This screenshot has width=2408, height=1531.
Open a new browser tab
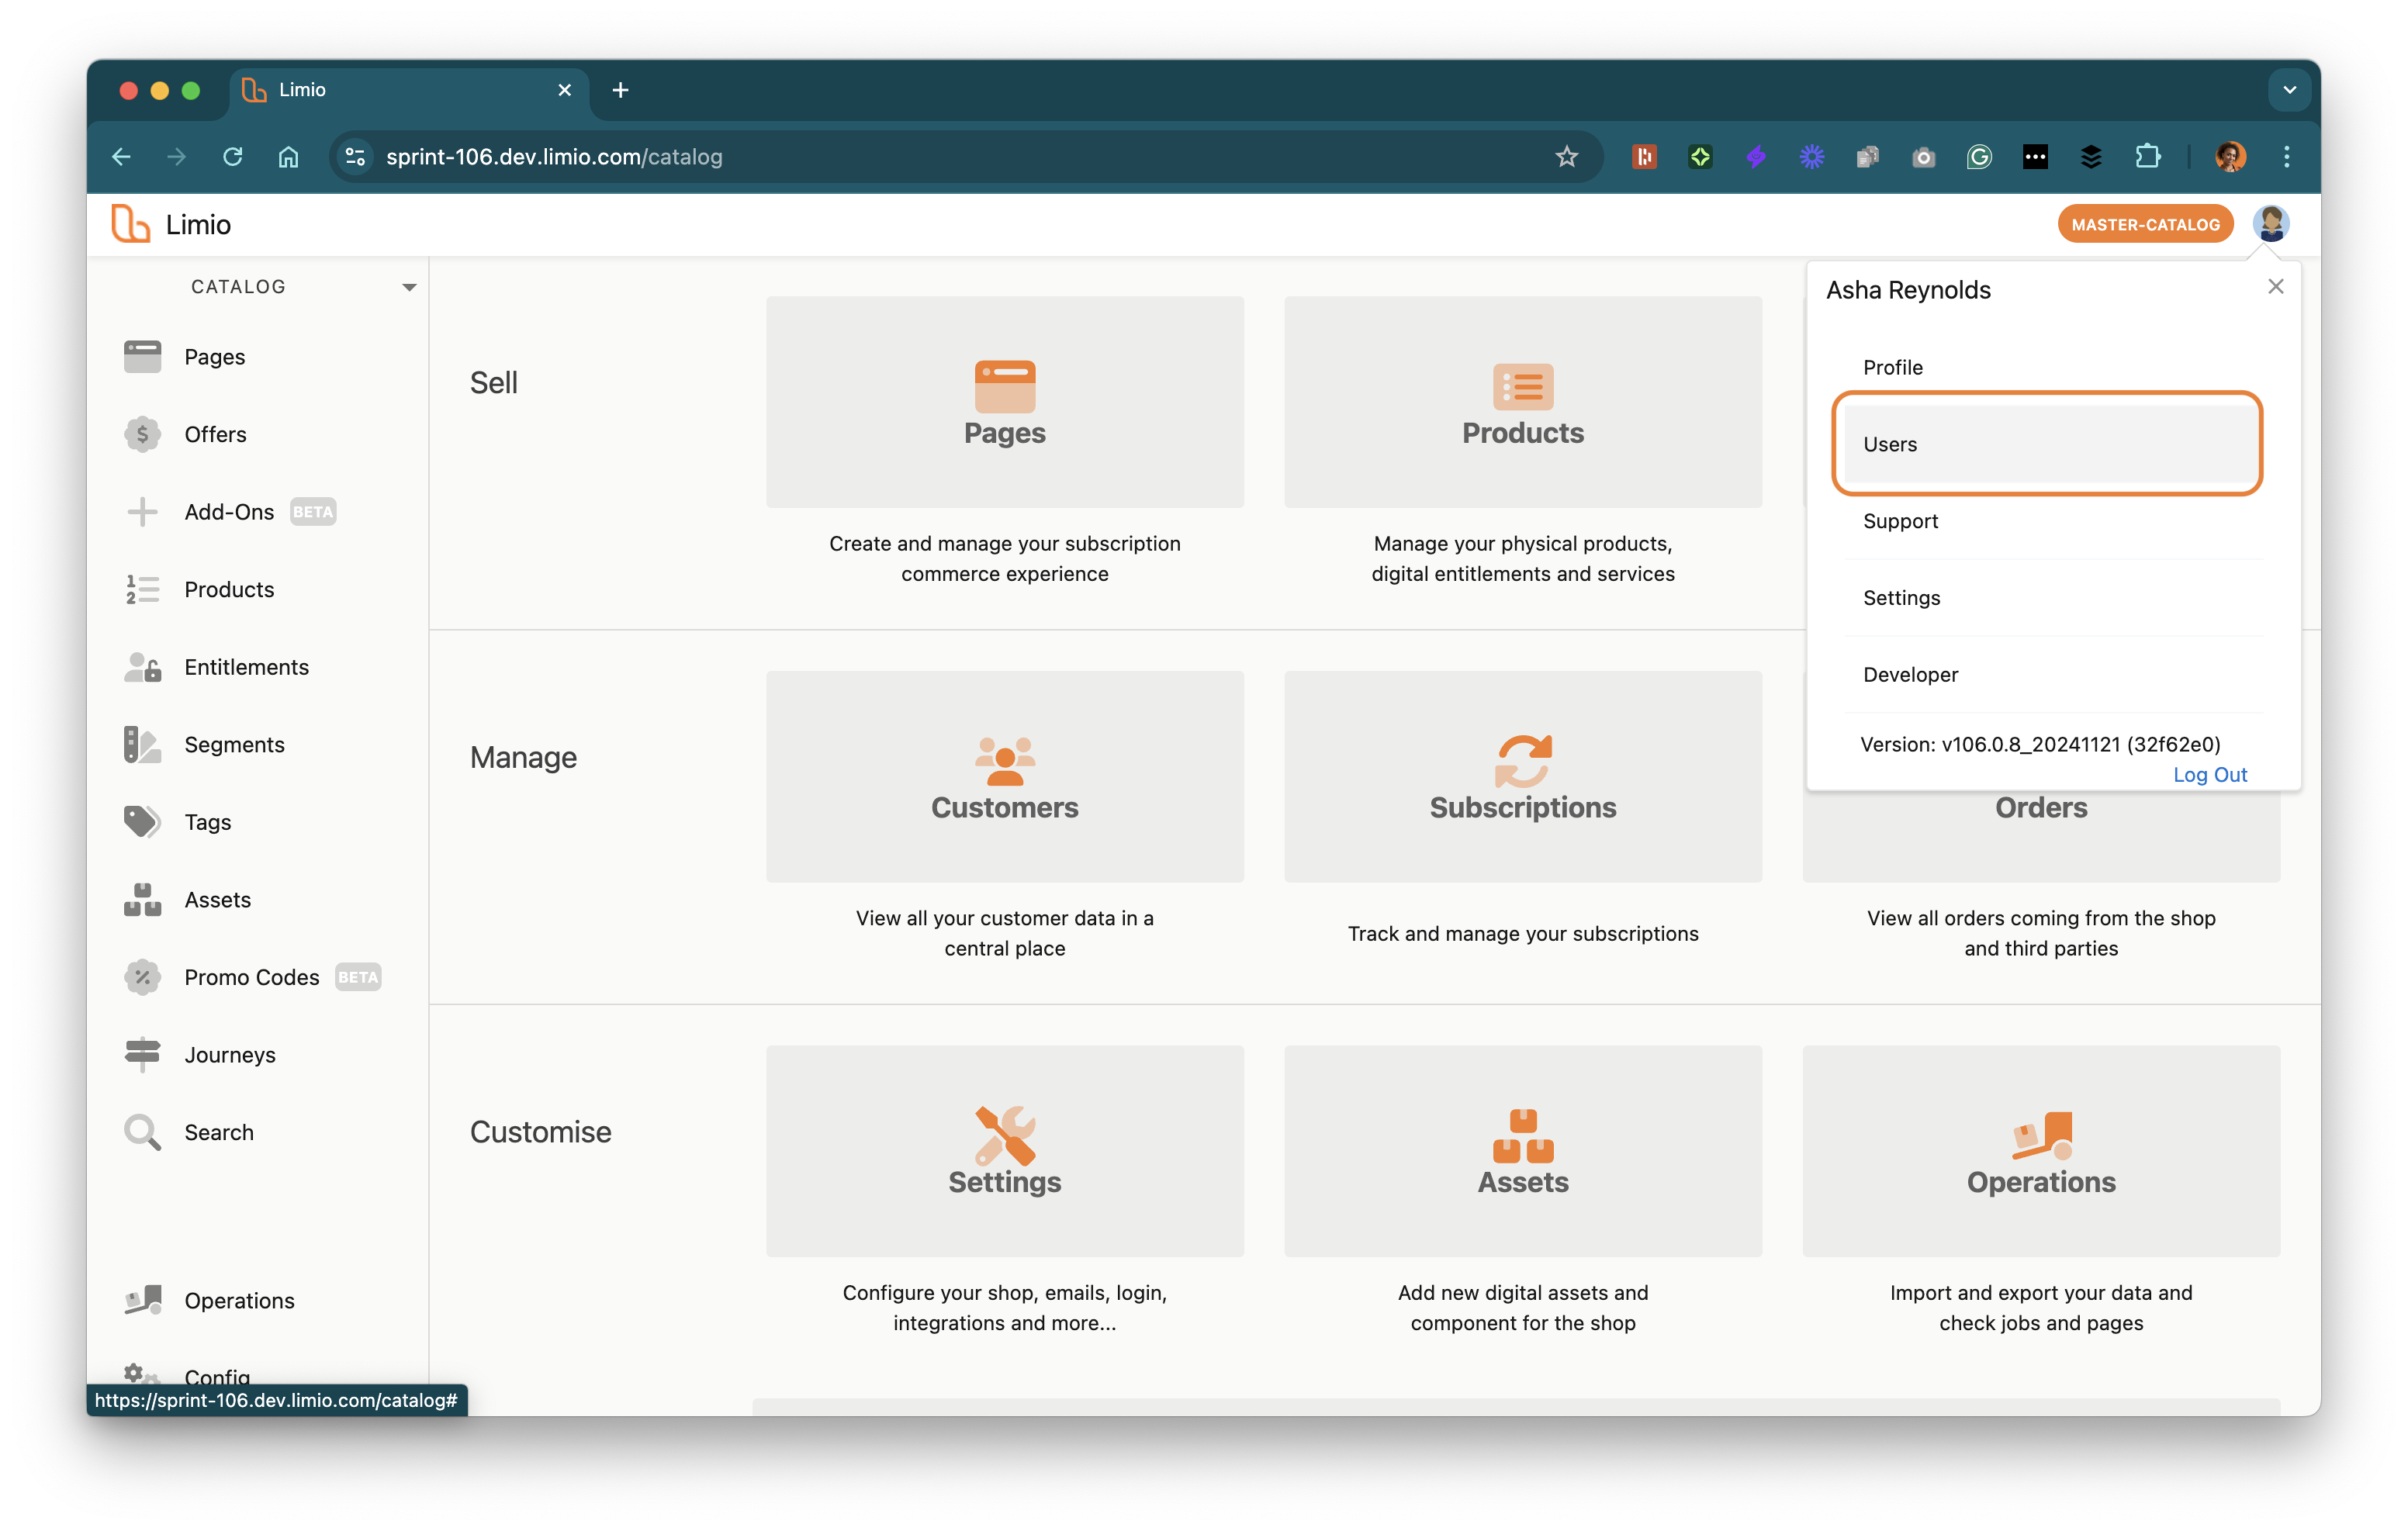pyautogui.click(x=620, y=90)
